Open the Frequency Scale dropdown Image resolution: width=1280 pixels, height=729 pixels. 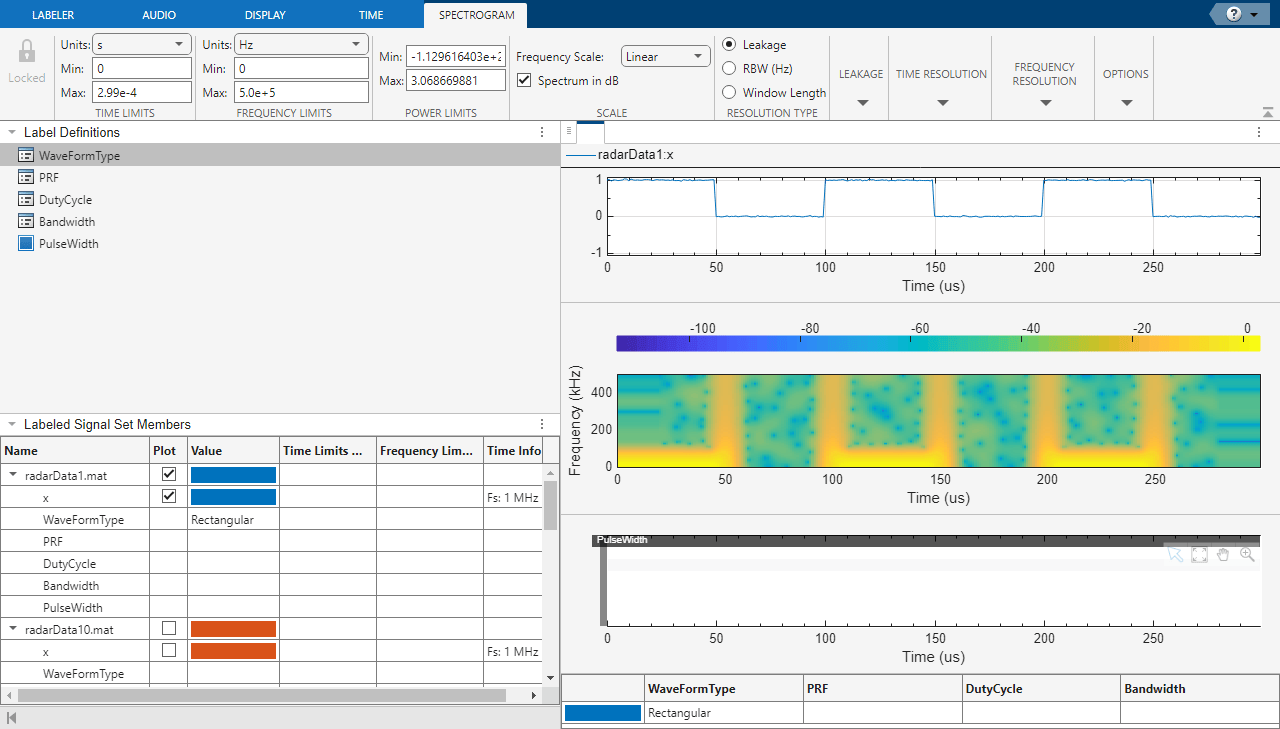[666, 56]
